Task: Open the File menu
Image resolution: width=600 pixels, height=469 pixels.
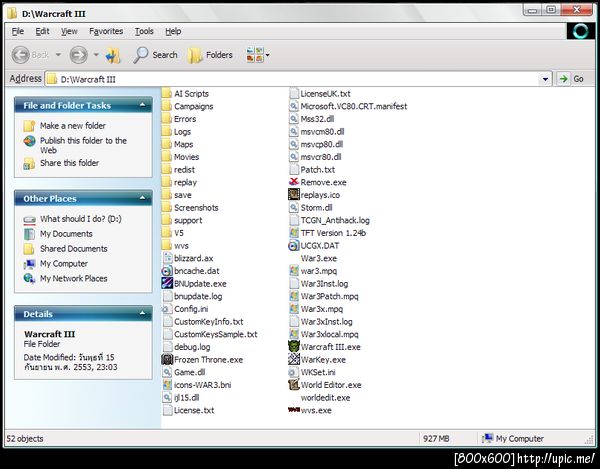Action: (18, 31)
